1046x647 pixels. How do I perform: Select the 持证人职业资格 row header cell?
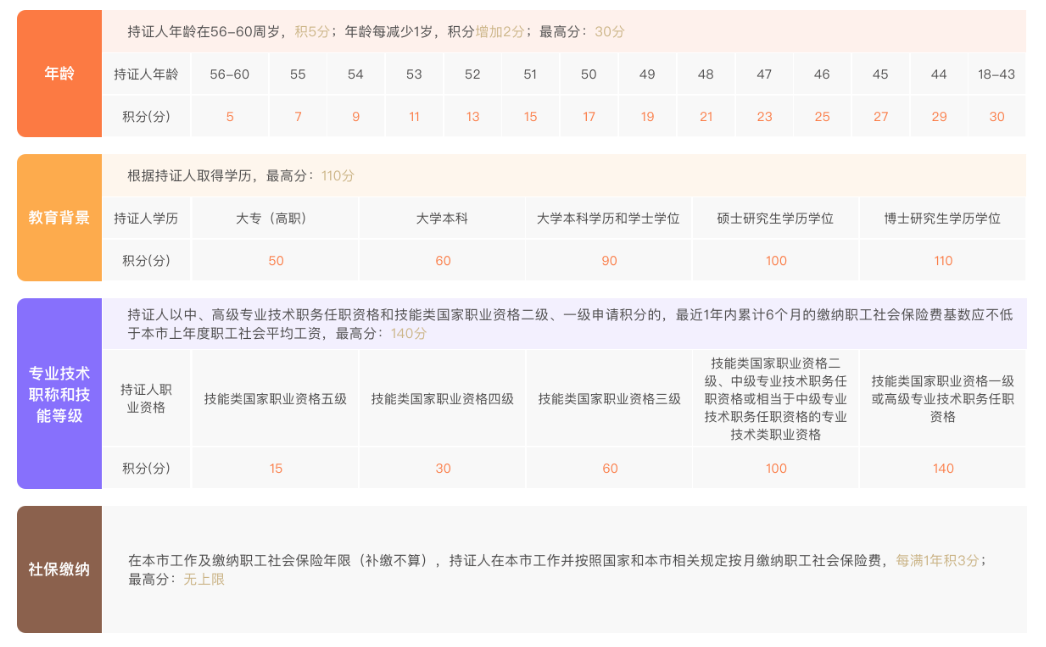(146, 398)
